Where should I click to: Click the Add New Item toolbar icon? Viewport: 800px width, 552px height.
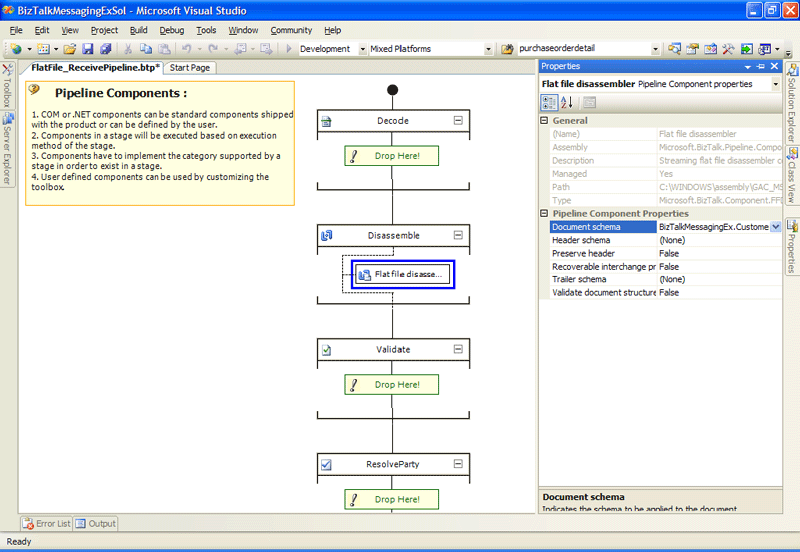pos(44,49)
